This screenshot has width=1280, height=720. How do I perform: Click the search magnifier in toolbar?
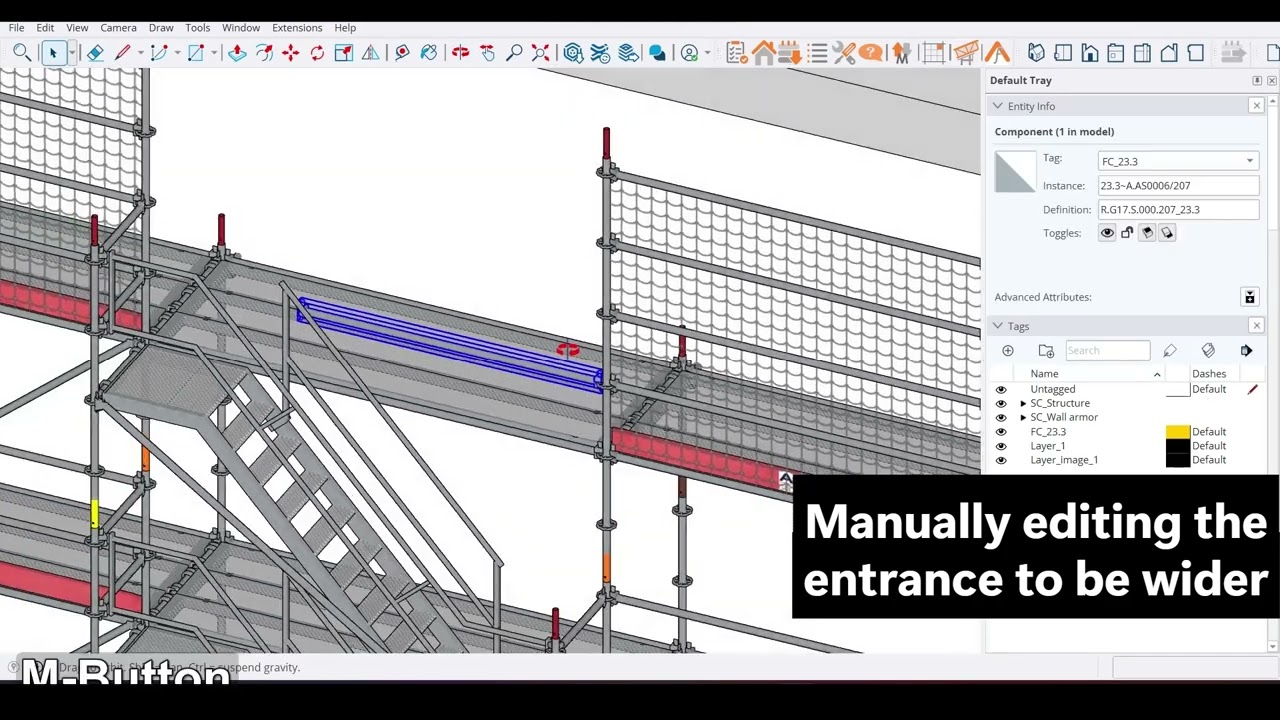[21, 53]
